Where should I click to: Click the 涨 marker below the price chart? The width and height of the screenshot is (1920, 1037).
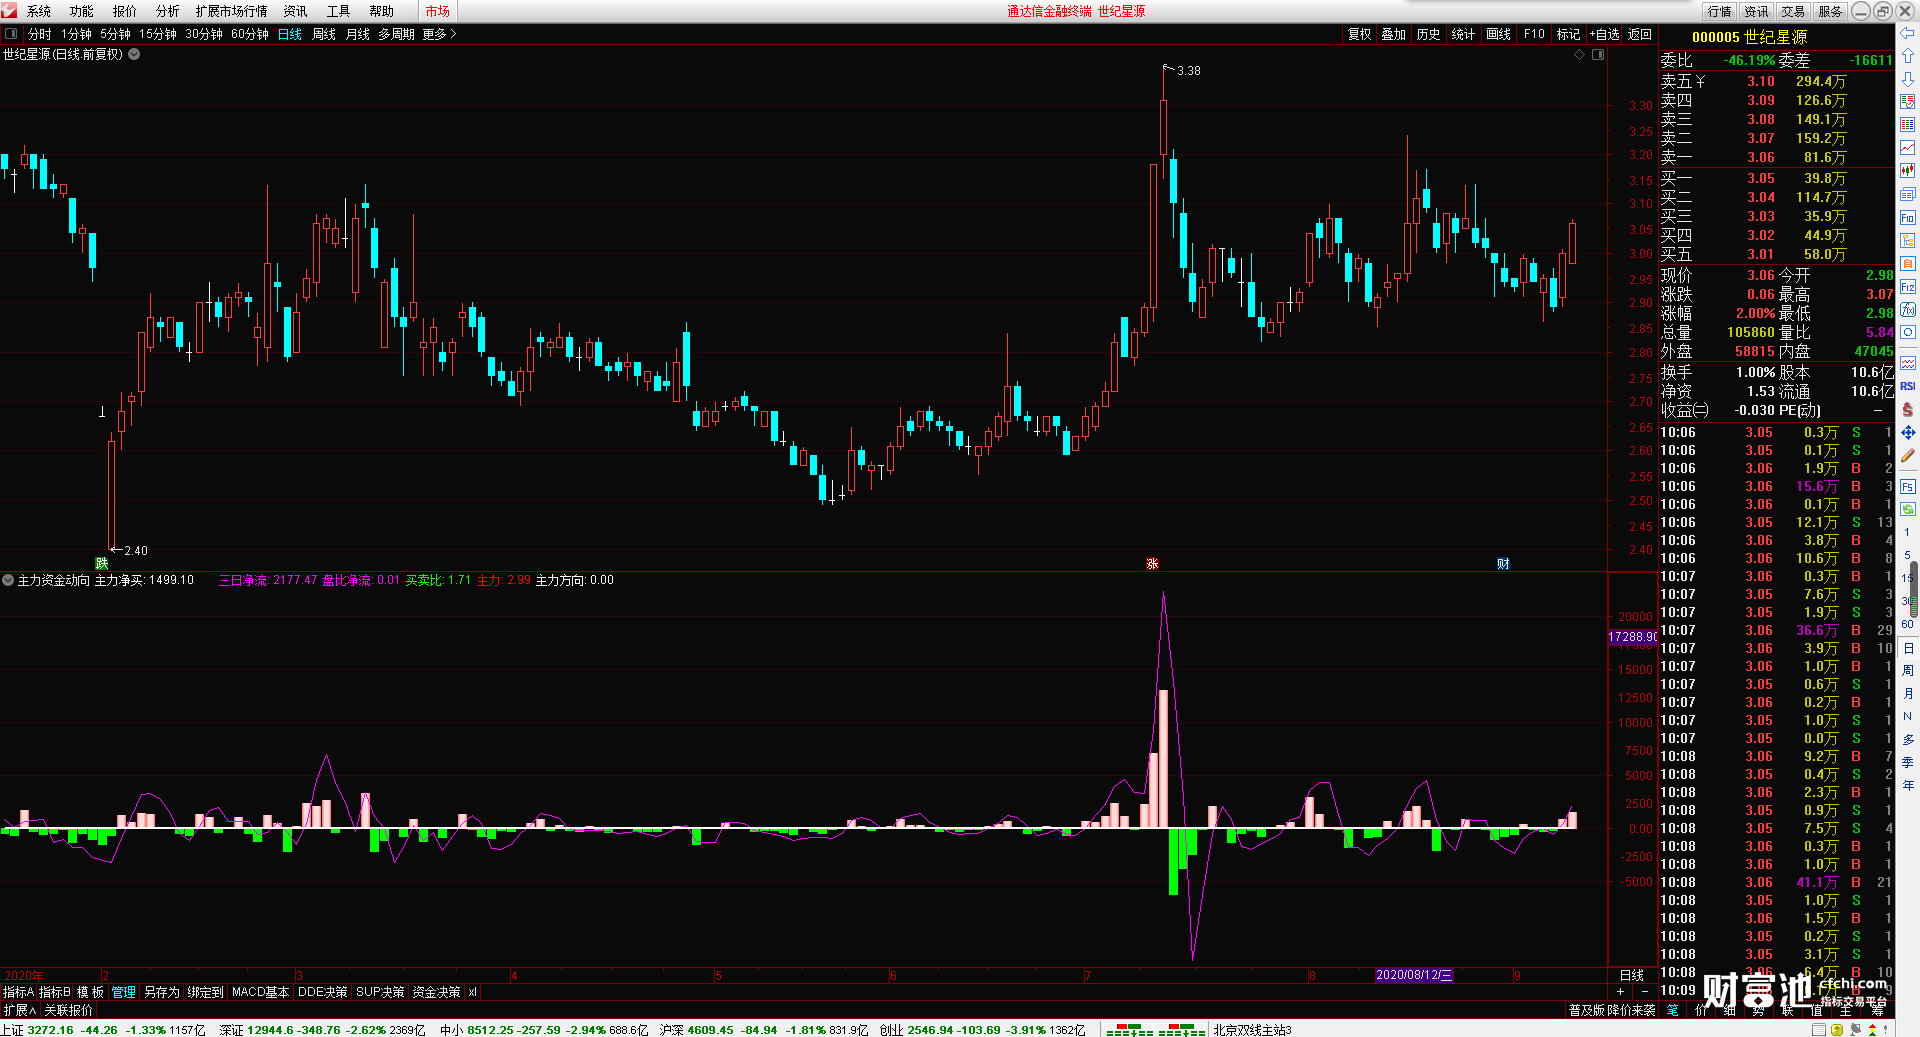coord(1152,564)
